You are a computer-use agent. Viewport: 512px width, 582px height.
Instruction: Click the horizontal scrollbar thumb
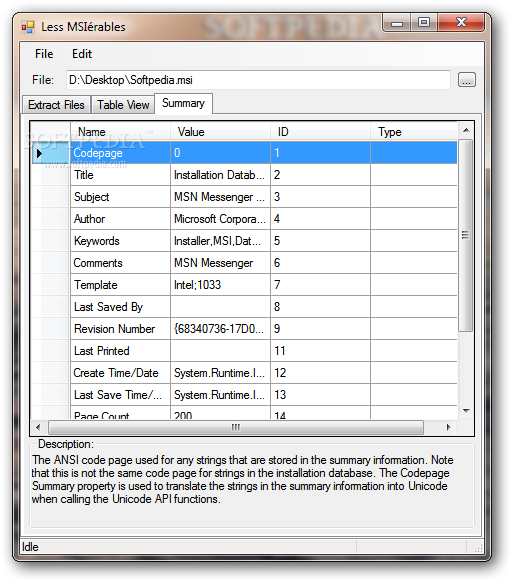click(x=236, y=427)
